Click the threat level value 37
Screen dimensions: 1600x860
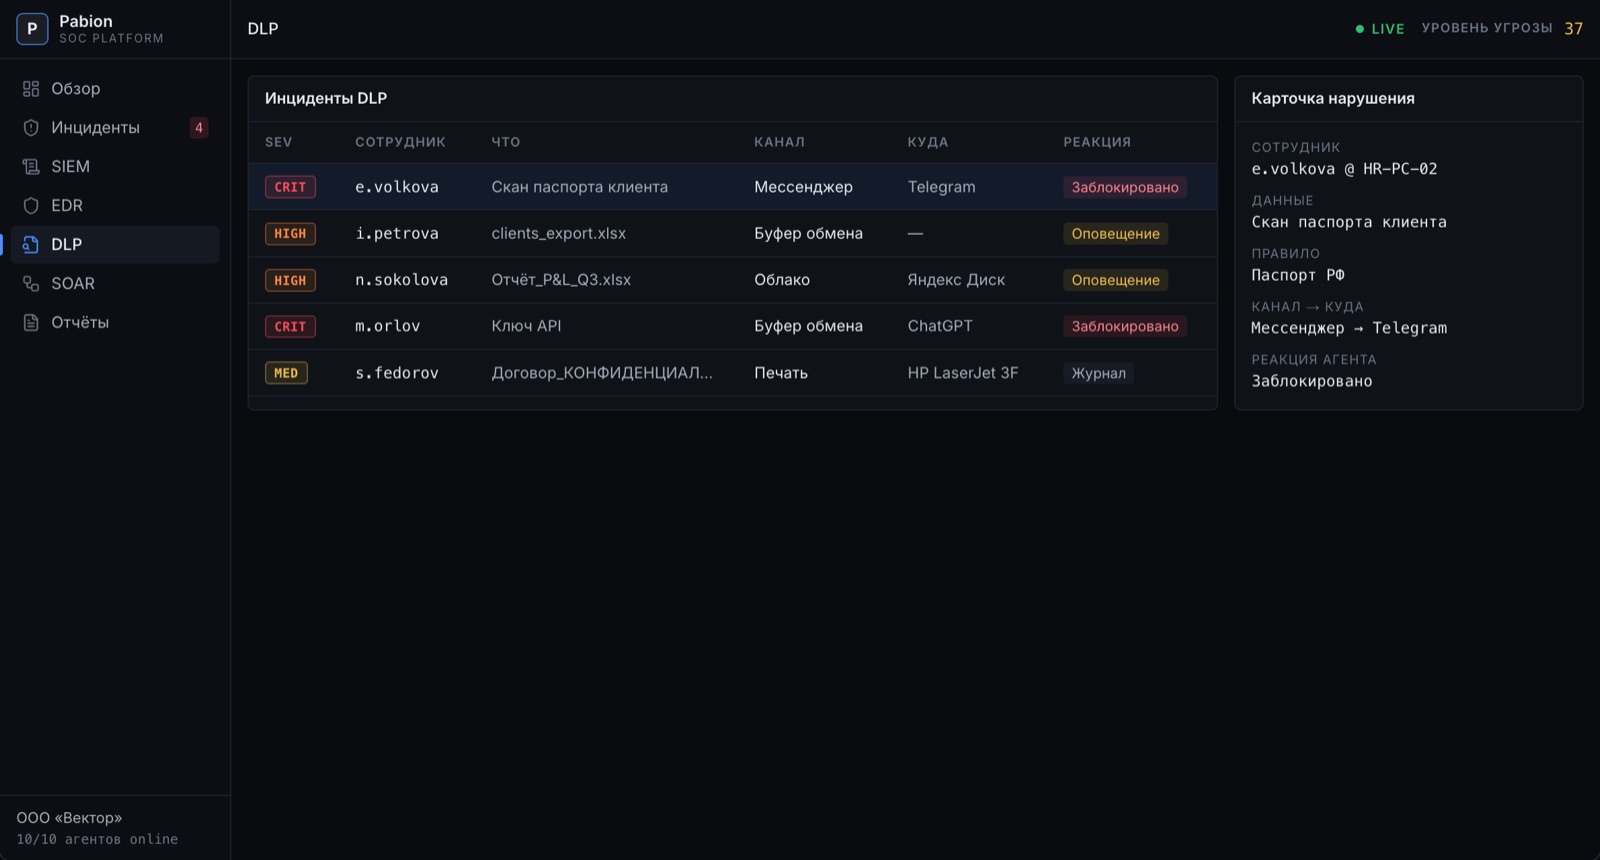(x=1574, y=29)
